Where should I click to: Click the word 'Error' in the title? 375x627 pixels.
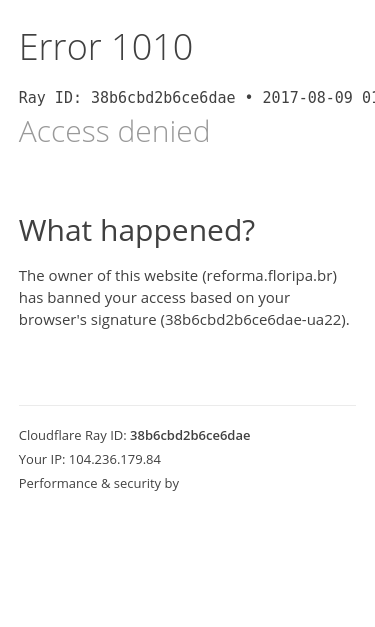coord(60,47)
